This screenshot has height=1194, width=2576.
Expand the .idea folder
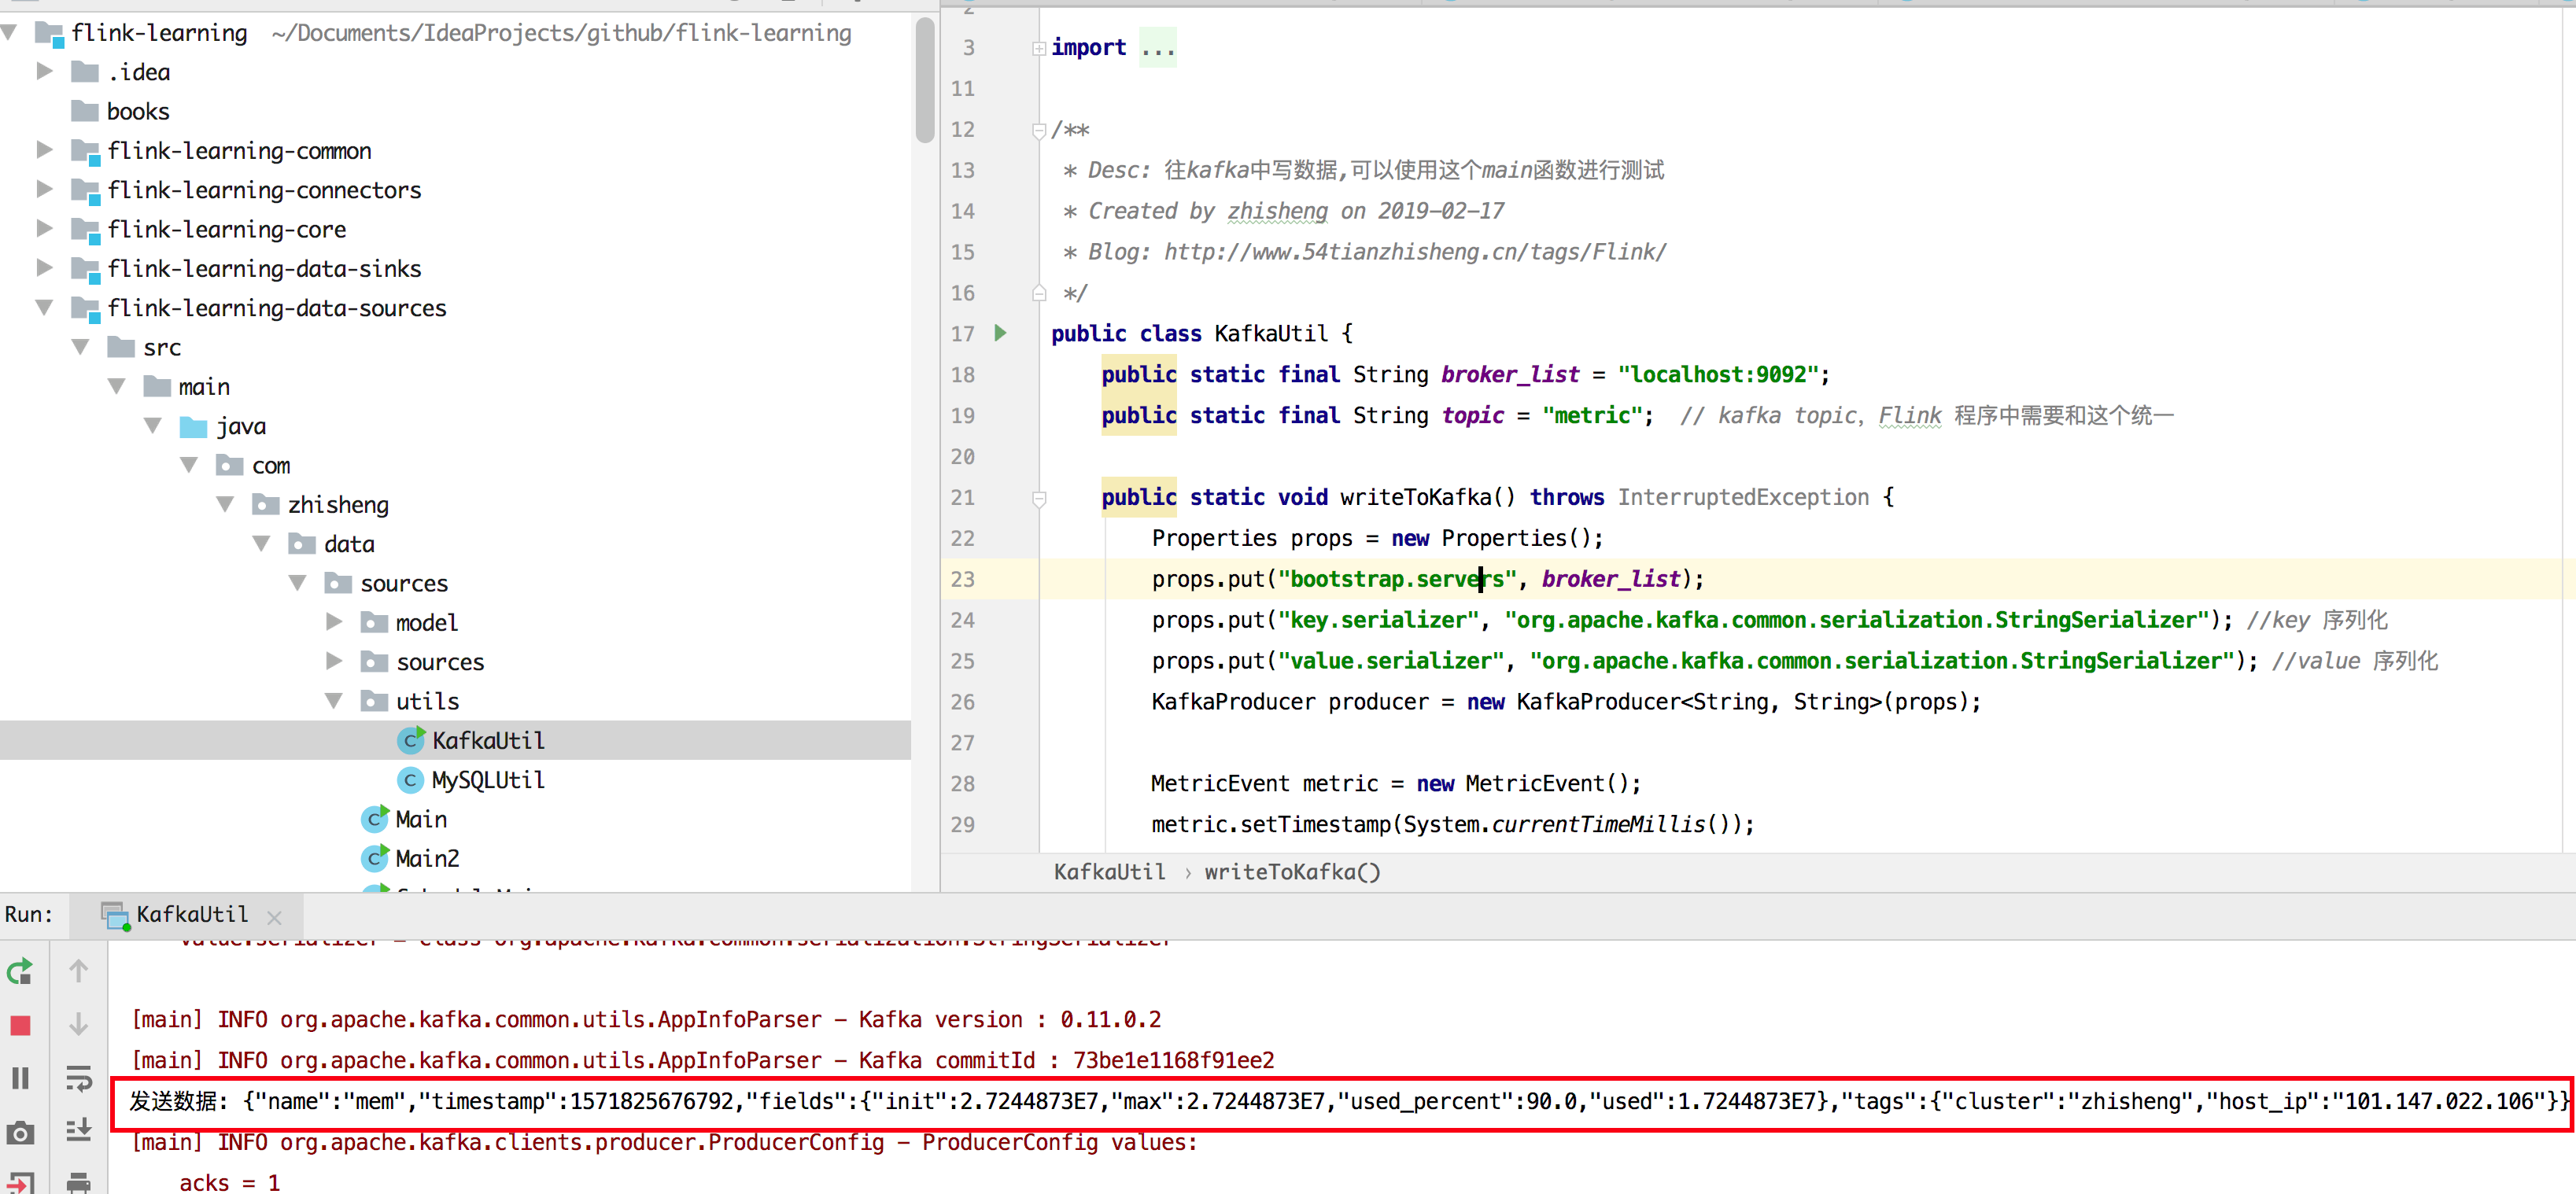coord(44,71)
